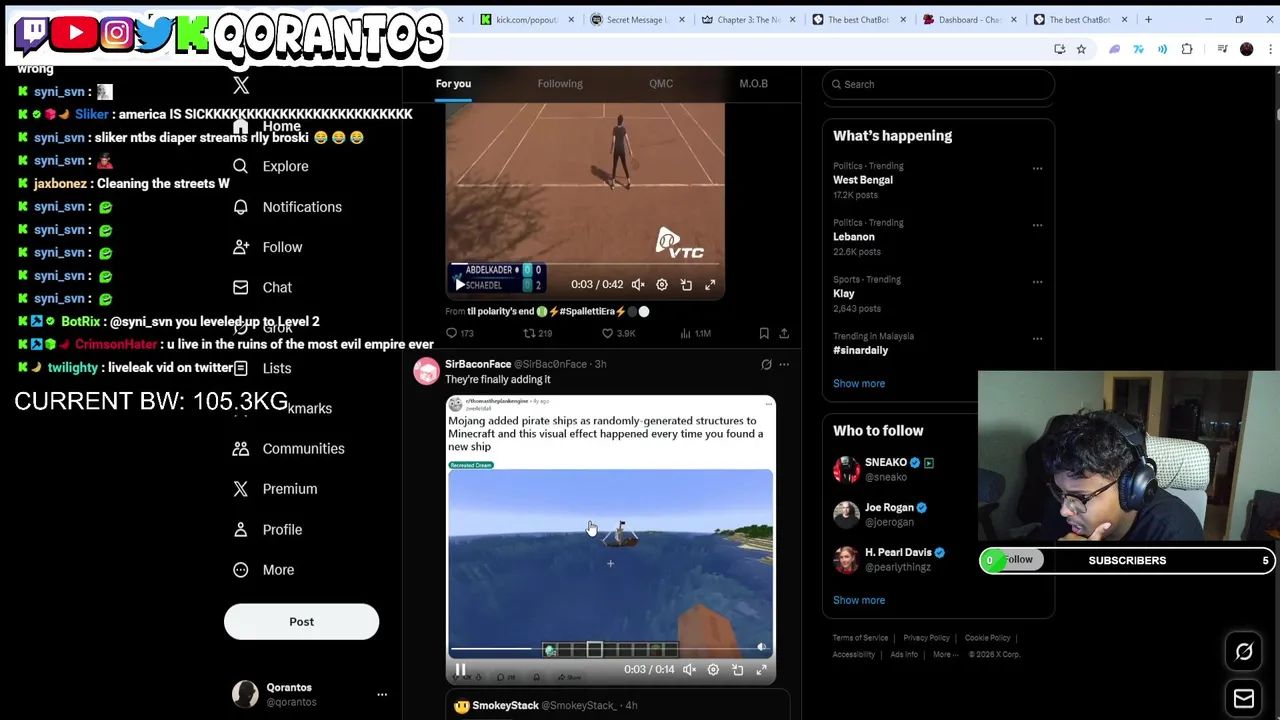Open Notifications bell in sidebar
The width and height of the screenshot is (1280, 720).
(x=287, y=207)
